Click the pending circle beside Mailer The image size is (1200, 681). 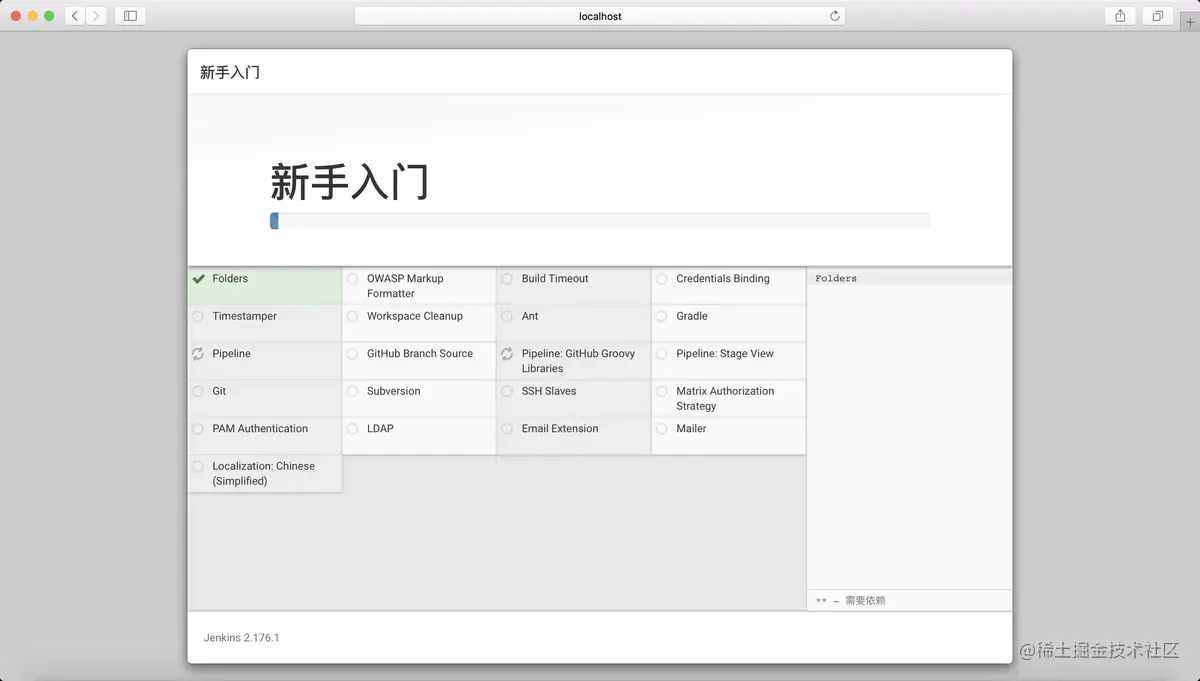click(662, 429)
